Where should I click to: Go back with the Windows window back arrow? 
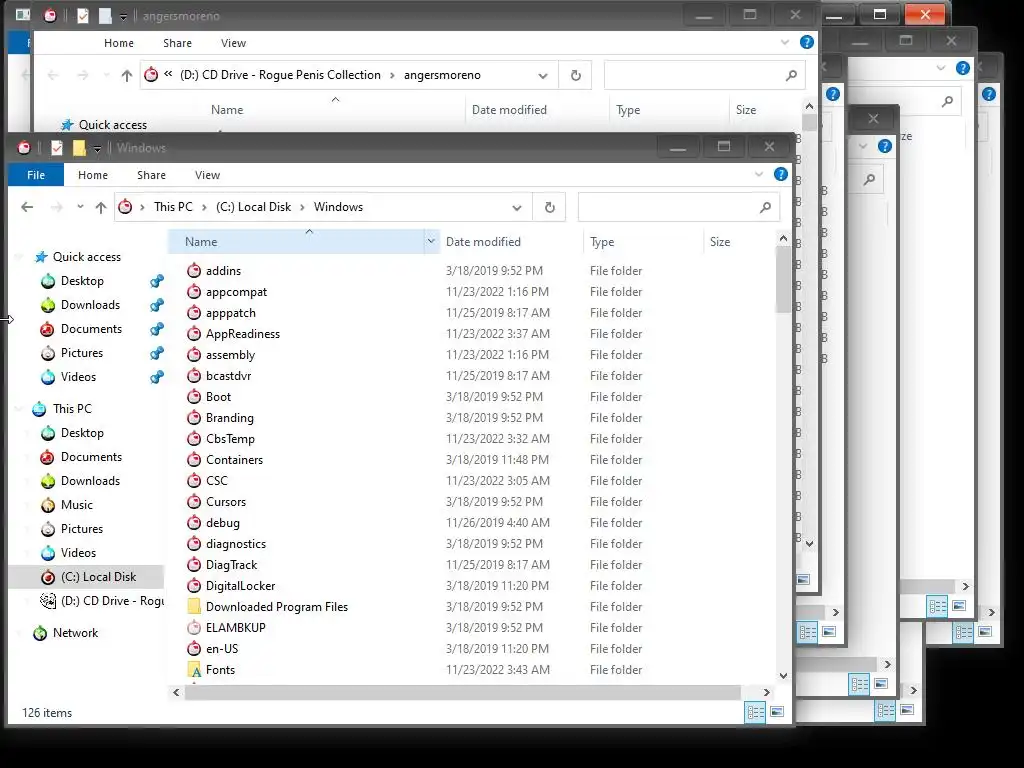tap(27, 207)
